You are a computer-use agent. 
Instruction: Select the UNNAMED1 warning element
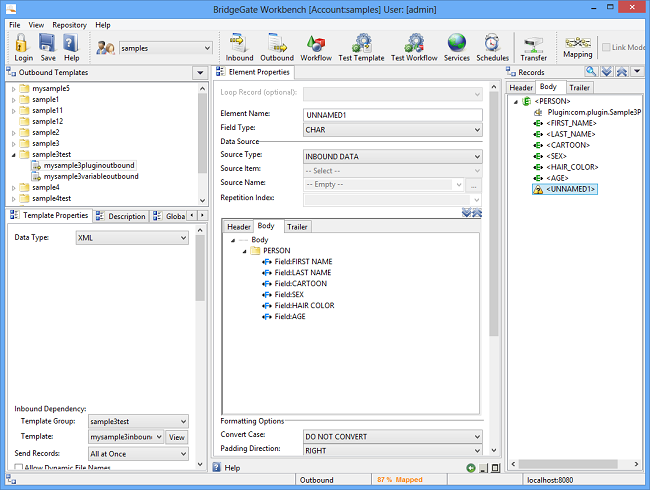565,189
